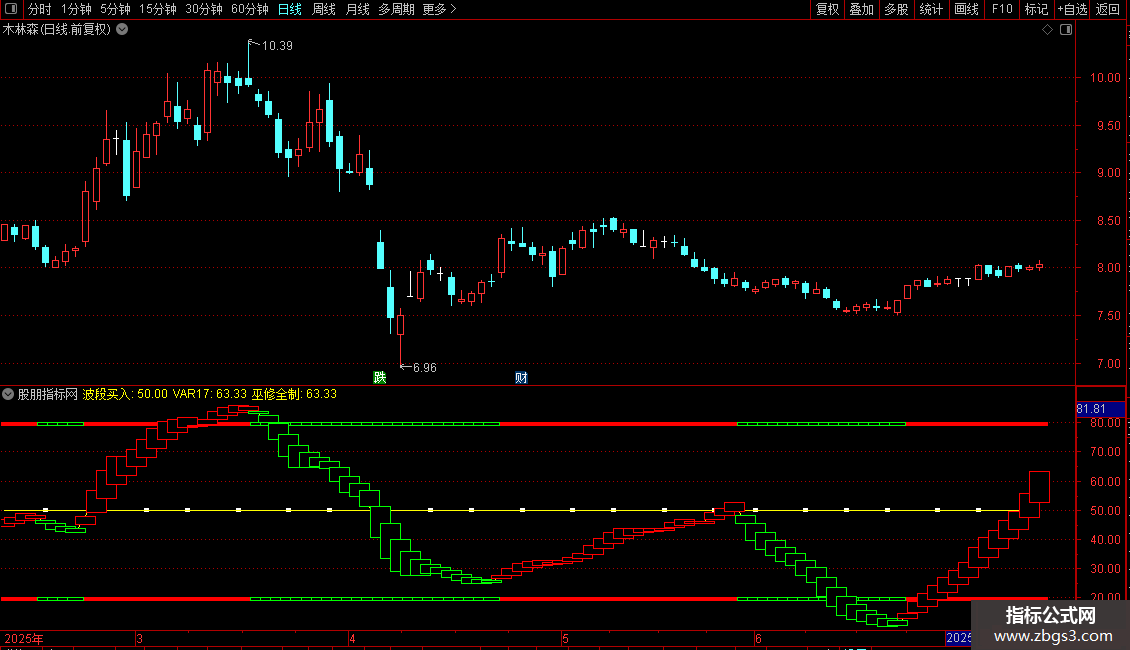Click the 巫修全制: 63.33 indicator value
1130x650 pixels.
tap(293, 394)
